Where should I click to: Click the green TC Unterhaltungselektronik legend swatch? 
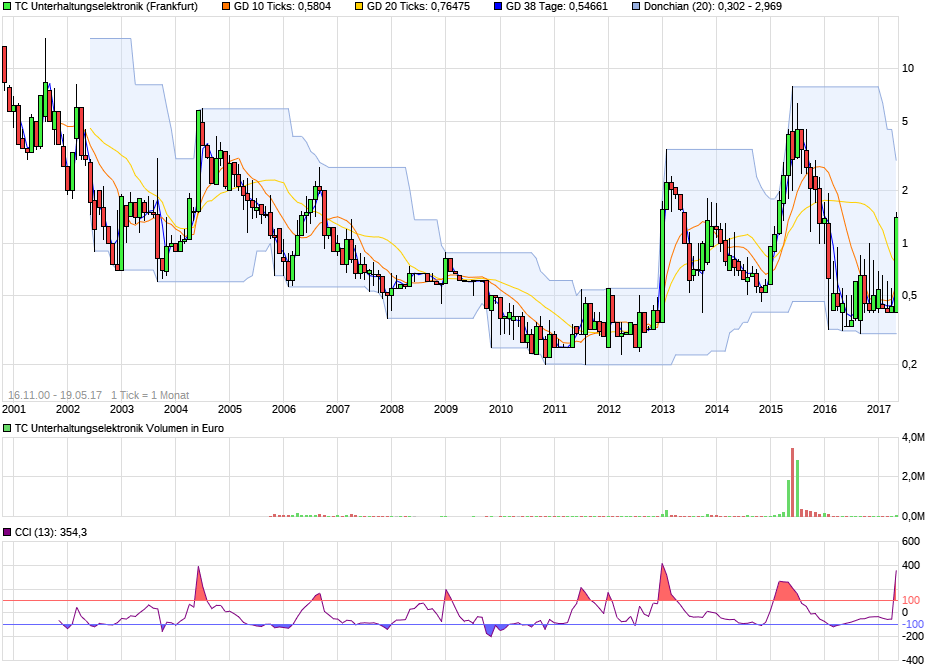coord(7,7)
